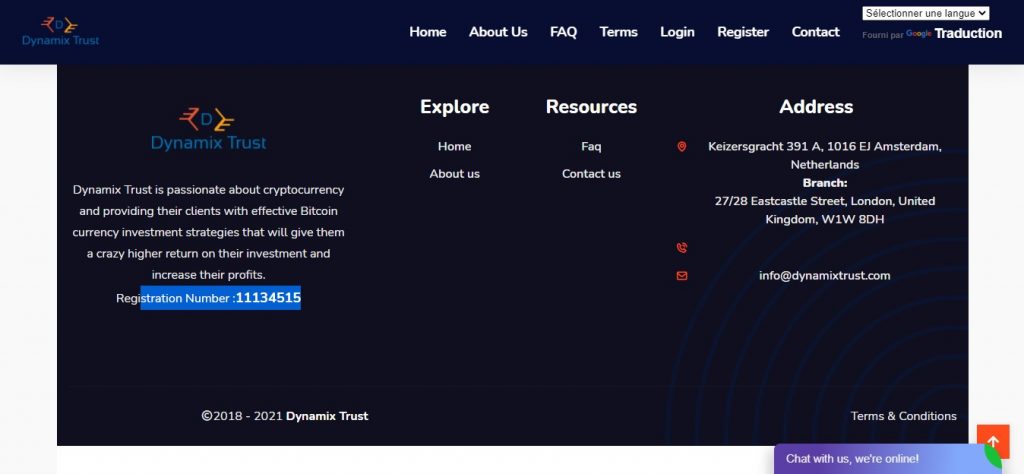Open Contact us under Resources

point(591,173)
